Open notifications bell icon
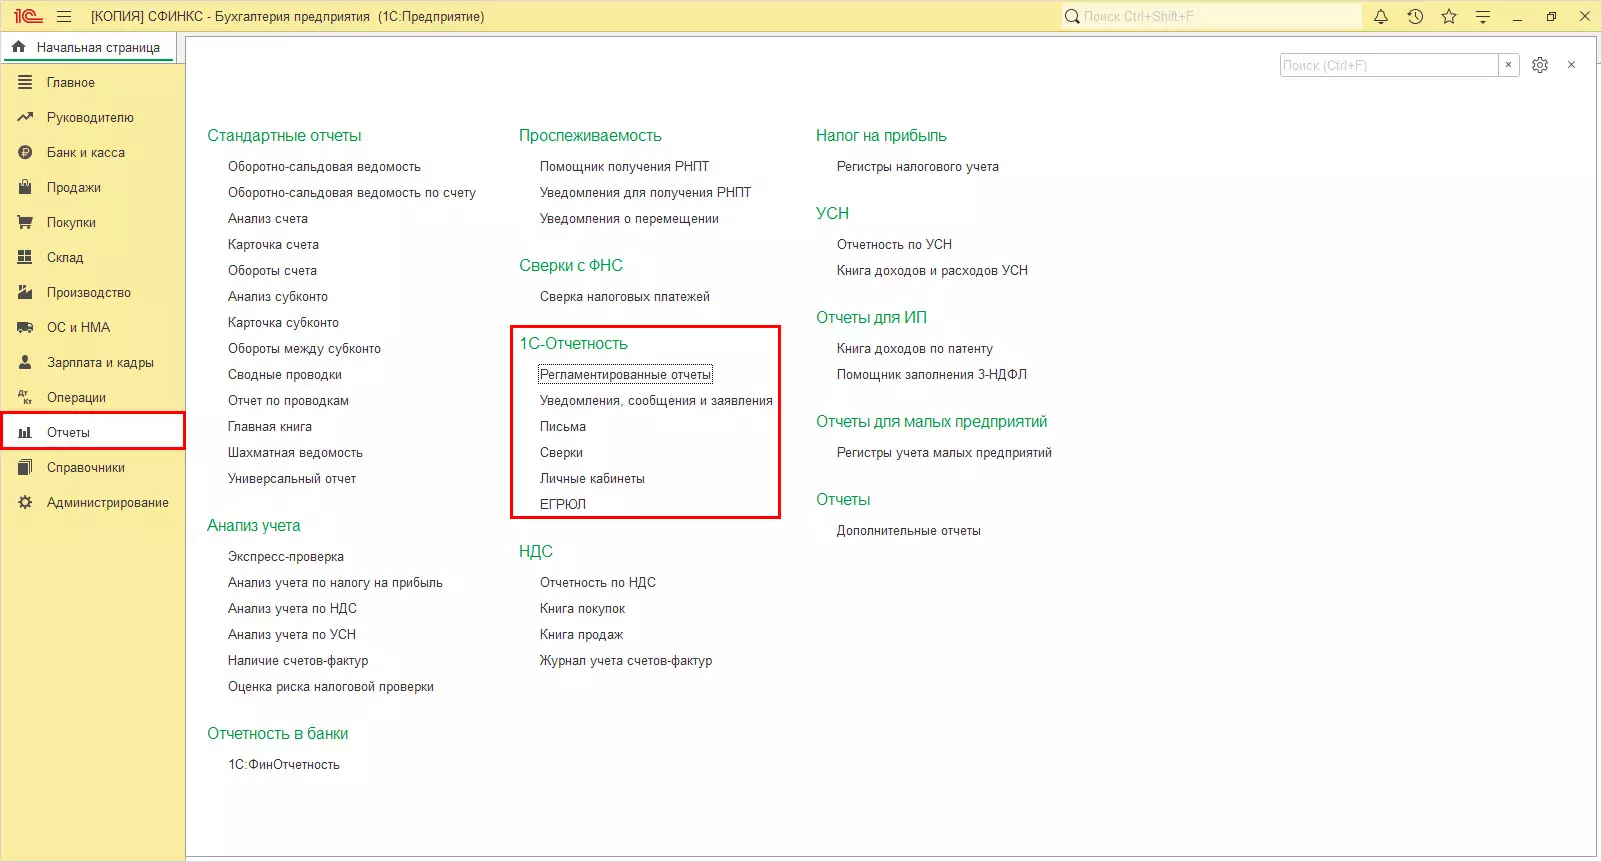Screen dimensions: 1602x862 (1381, 17)
